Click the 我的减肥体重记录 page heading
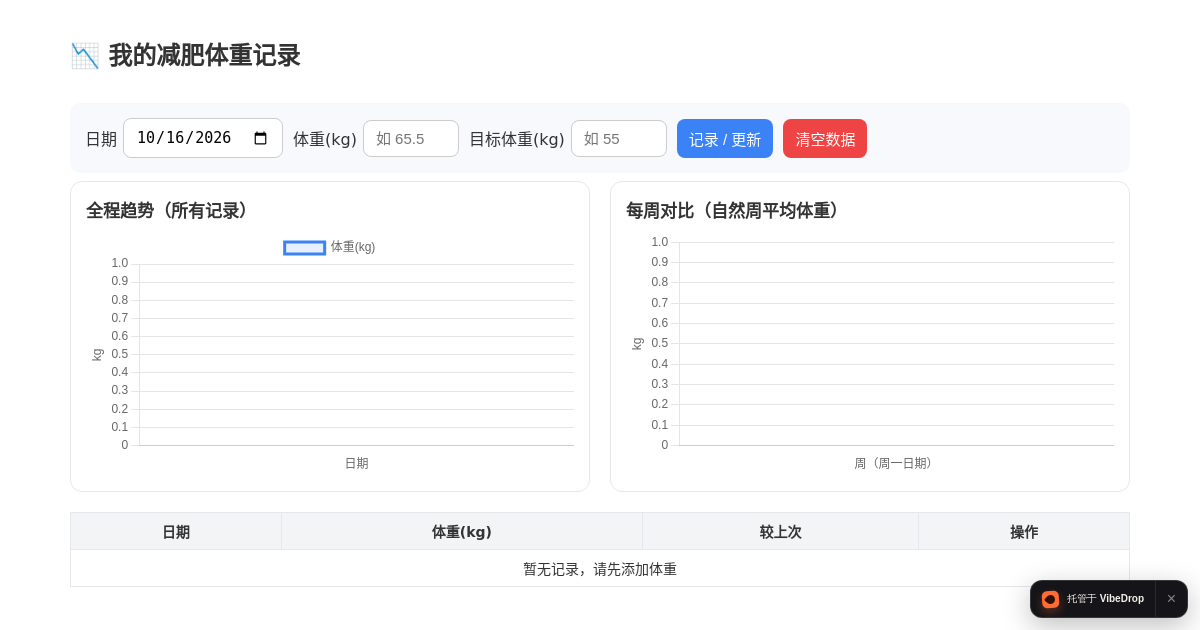This screenshot has height=630, width=1200. tap(205, 56)
